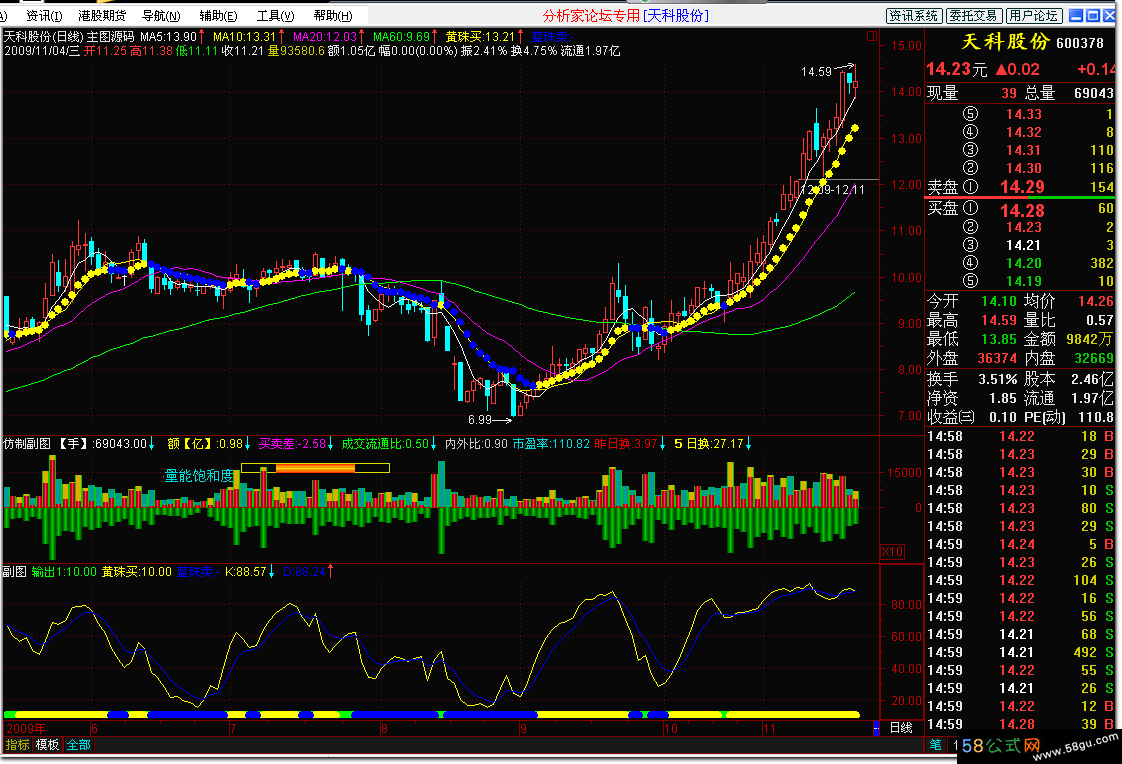Click month 8 on the time axis
The image size is (1122, 764).
coord(384,728)
